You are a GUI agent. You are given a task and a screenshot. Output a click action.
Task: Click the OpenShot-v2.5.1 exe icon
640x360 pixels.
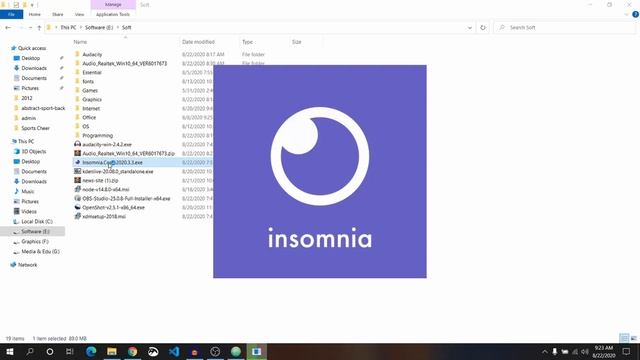click(x=78, y=207)
